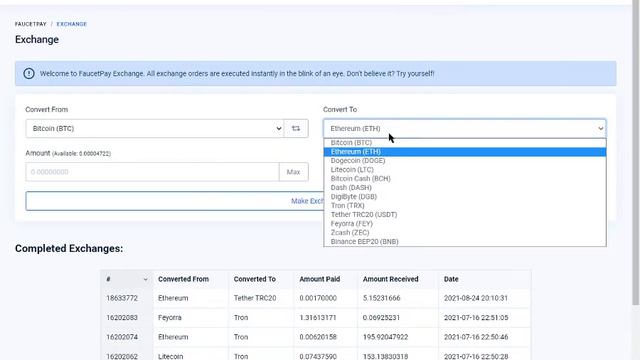Select Tron (TRX) option
Screen dimensions: 640x360
pyautogui.click(x=464, y=206)
